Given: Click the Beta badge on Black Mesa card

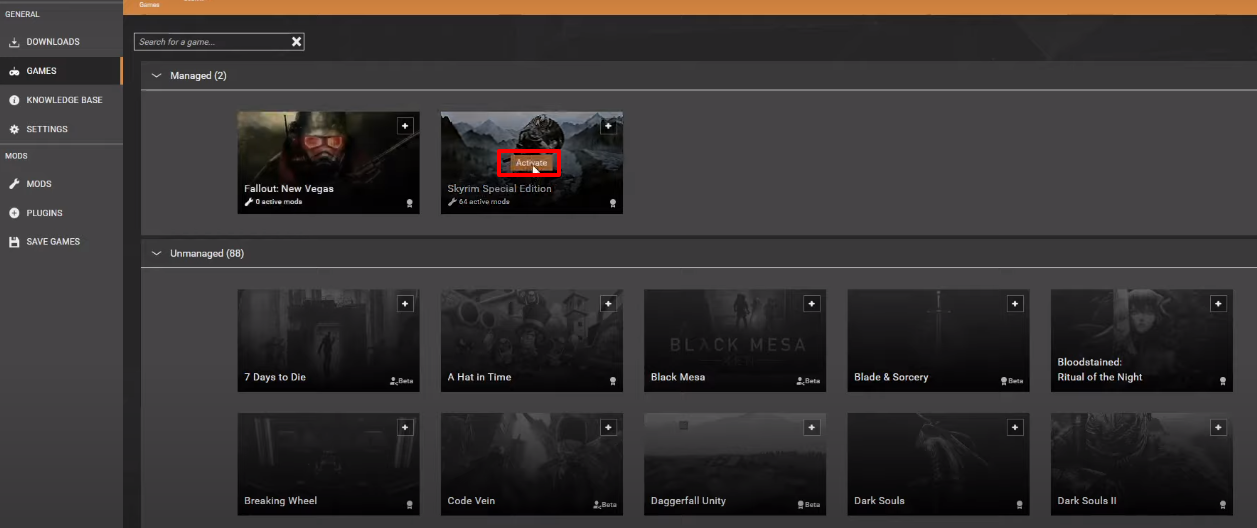Looking at the screenshot, I should click(x=808, y=381).
